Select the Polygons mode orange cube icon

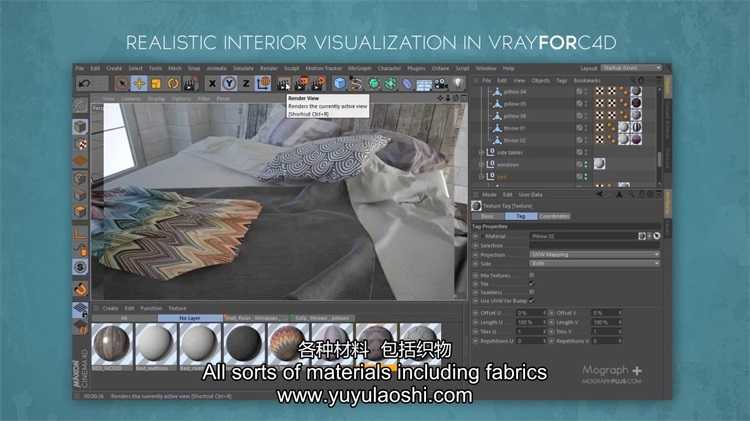coord(80,211)
